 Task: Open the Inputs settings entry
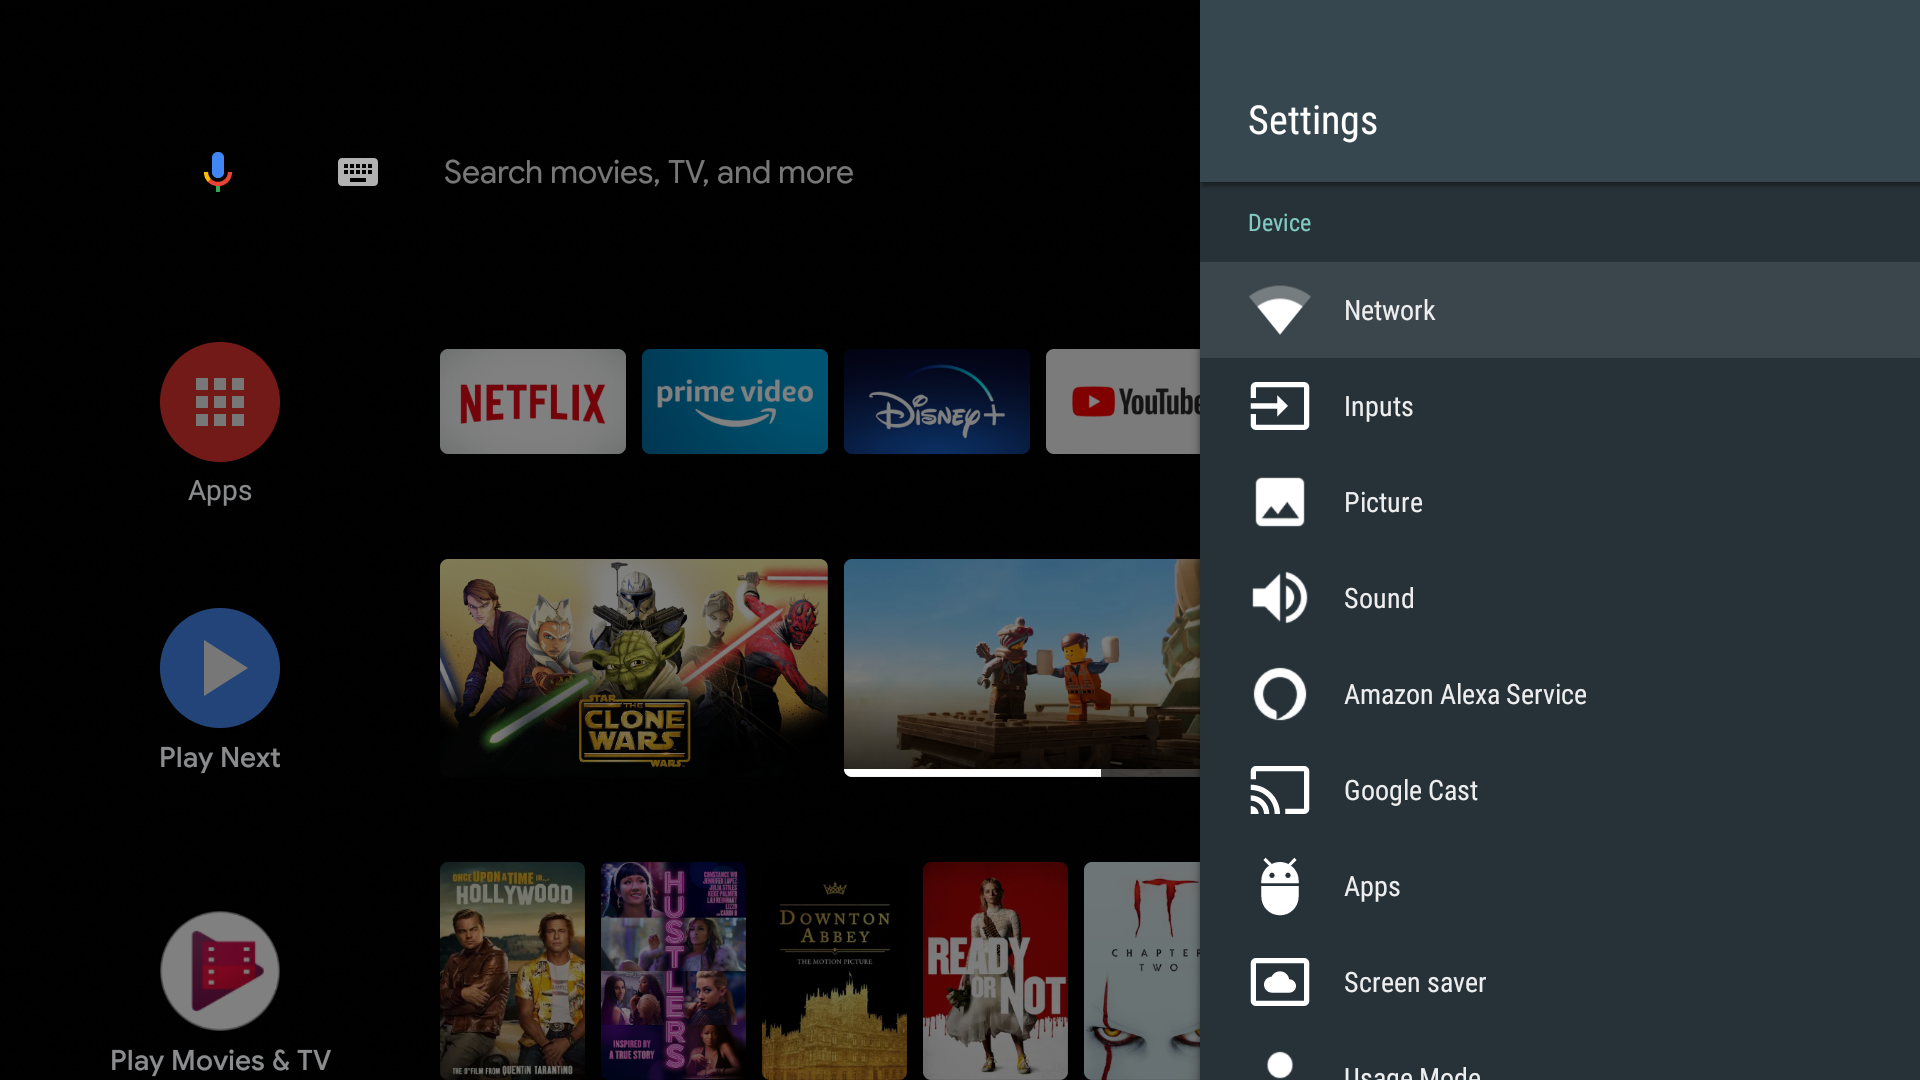[x=1560, y=406]
